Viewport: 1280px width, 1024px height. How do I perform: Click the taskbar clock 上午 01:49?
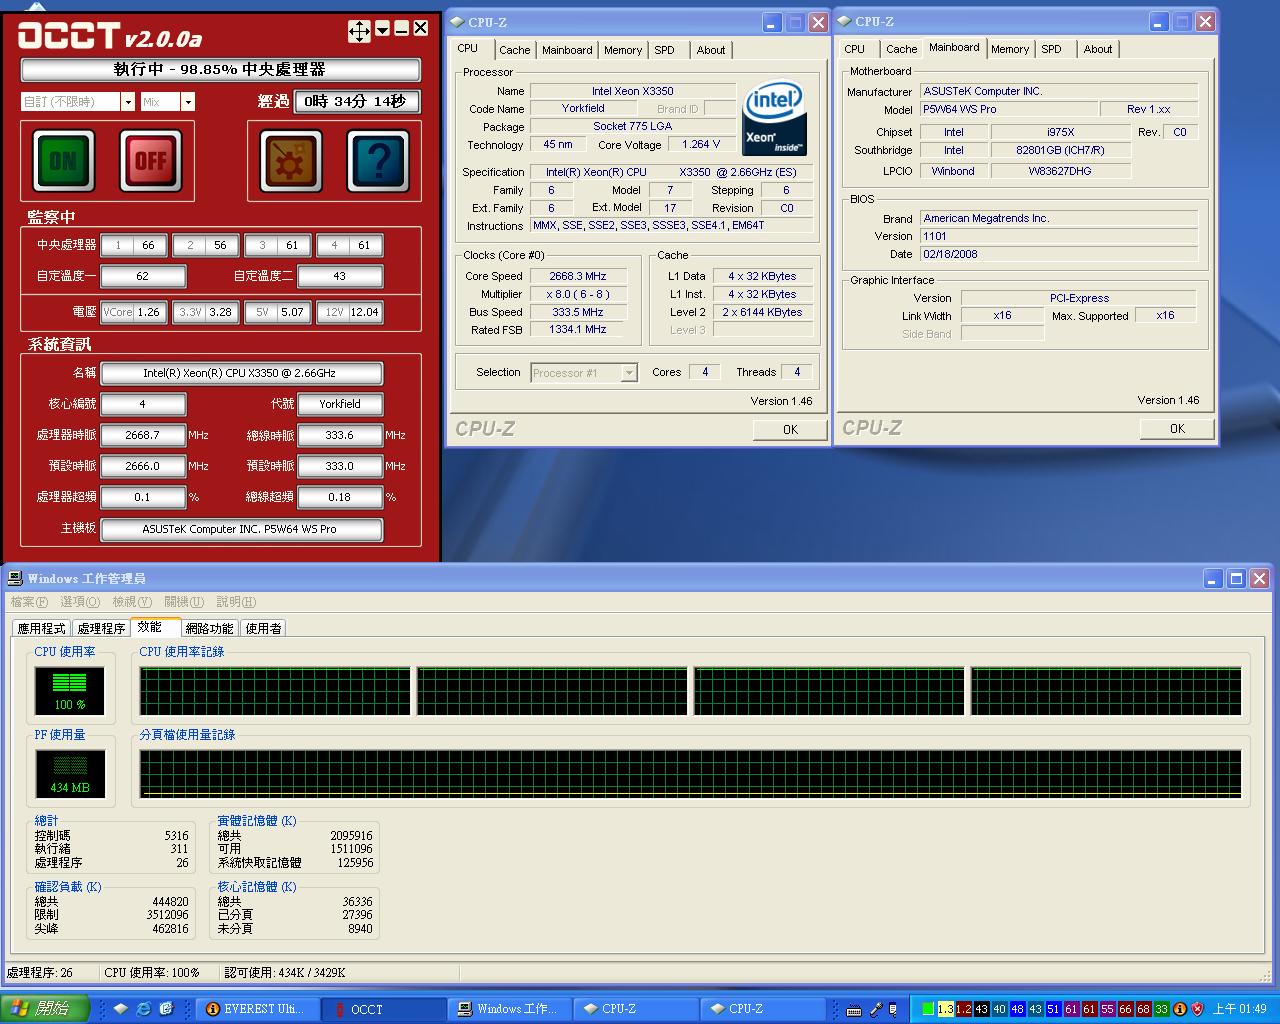[1240, 1010]
